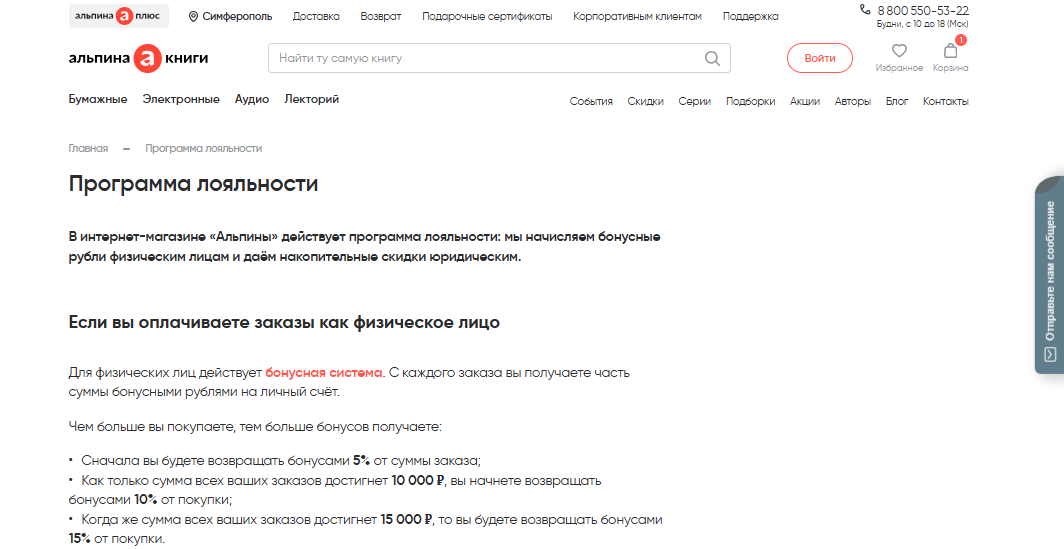Go to Аудио section
This screenshot has width=1064, height=549.
pyautogui.click(x=252, y=99)
